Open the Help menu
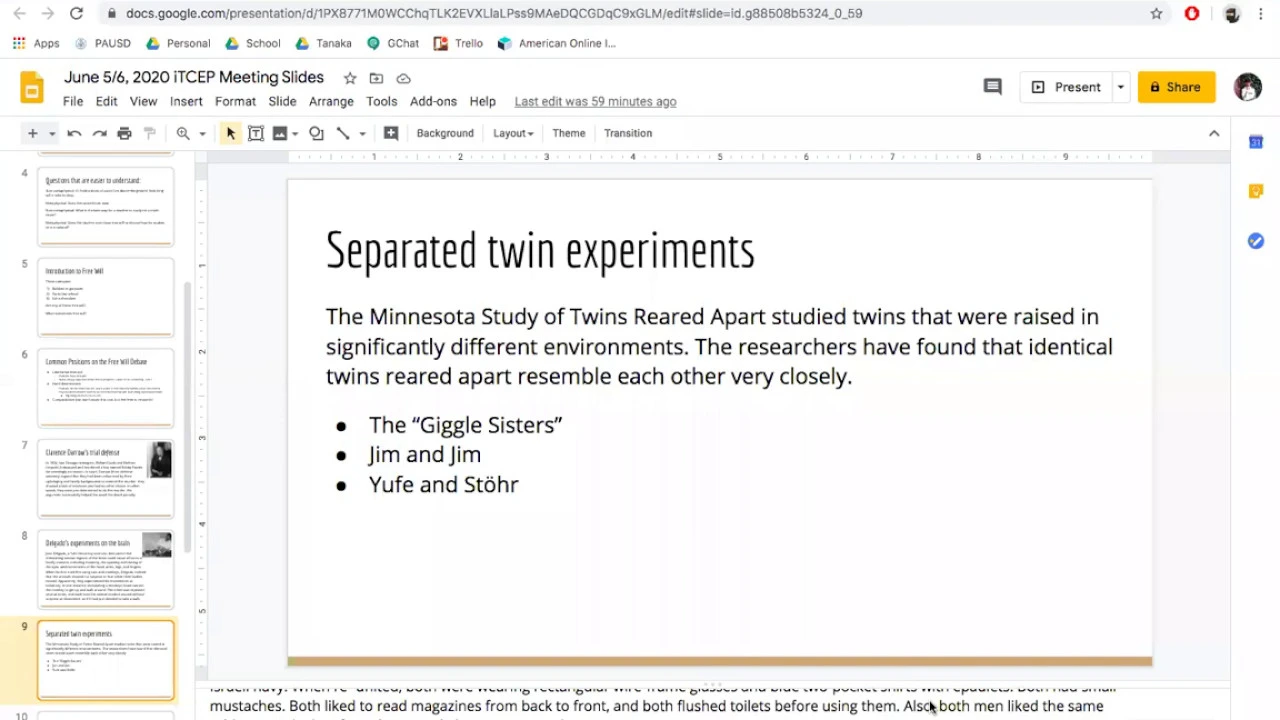Viewport: 1280px width, 720px height. pyautogui.click(x=482, y=101)
